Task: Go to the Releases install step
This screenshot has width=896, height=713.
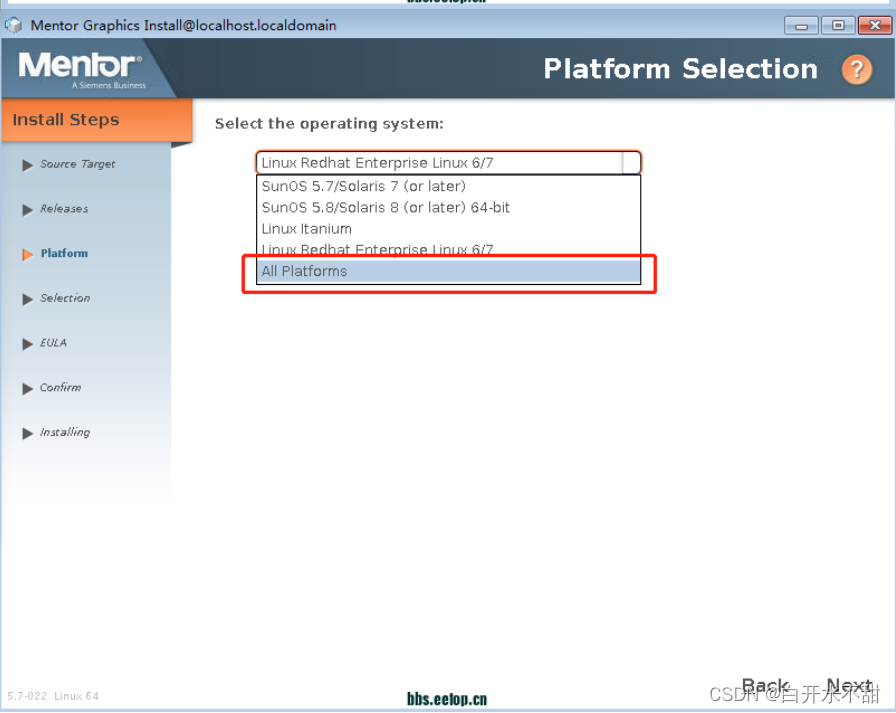Action: tap(64, 209)
